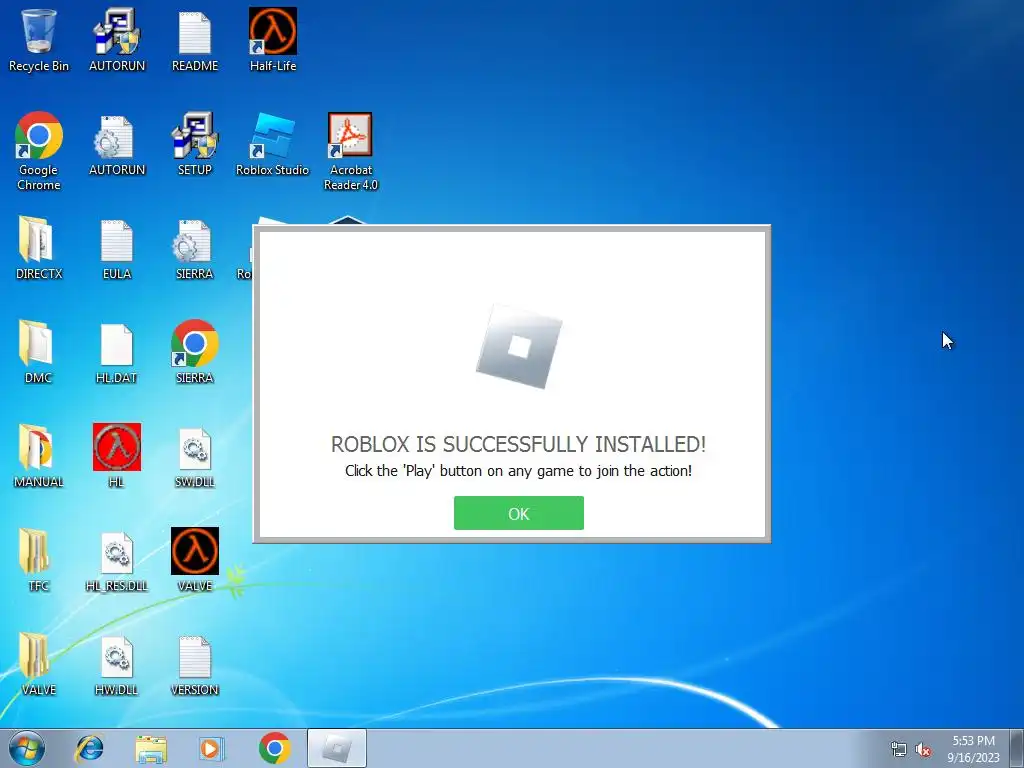1024x768 pixels.
Task: Select the DMC folder icon
Action: (39, 353)
